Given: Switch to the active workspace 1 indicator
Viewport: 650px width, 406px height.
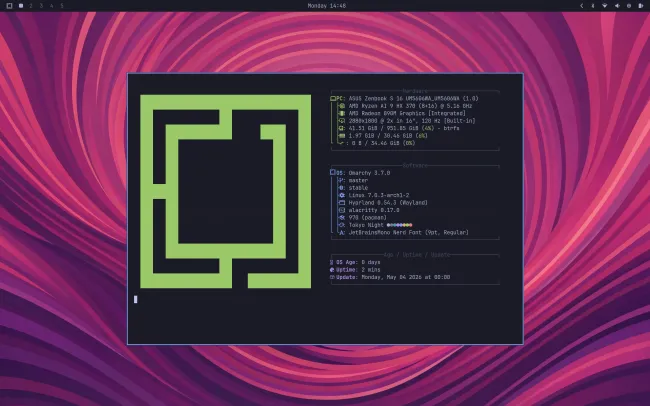Looking at the screenshot, I should coord(21,6).
